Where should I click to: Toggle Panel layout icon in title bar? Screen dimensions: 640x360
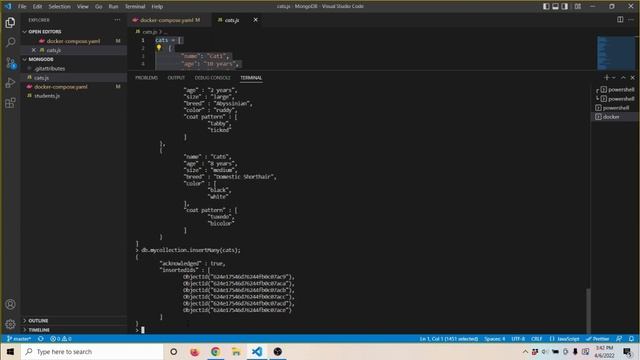click(x=556, y=7)
